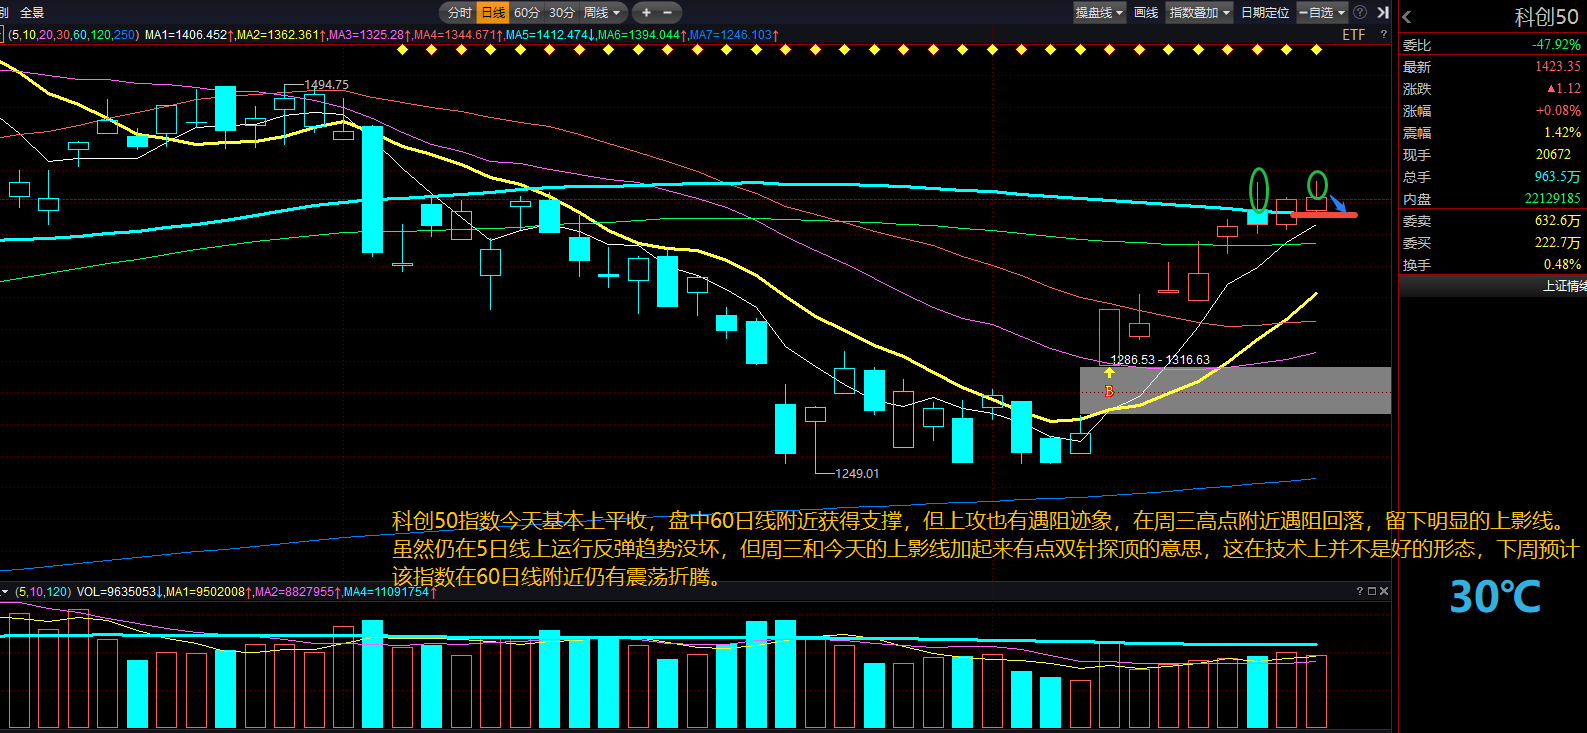Select the 30分 timeframe
1587x733 pixels.
562,13
